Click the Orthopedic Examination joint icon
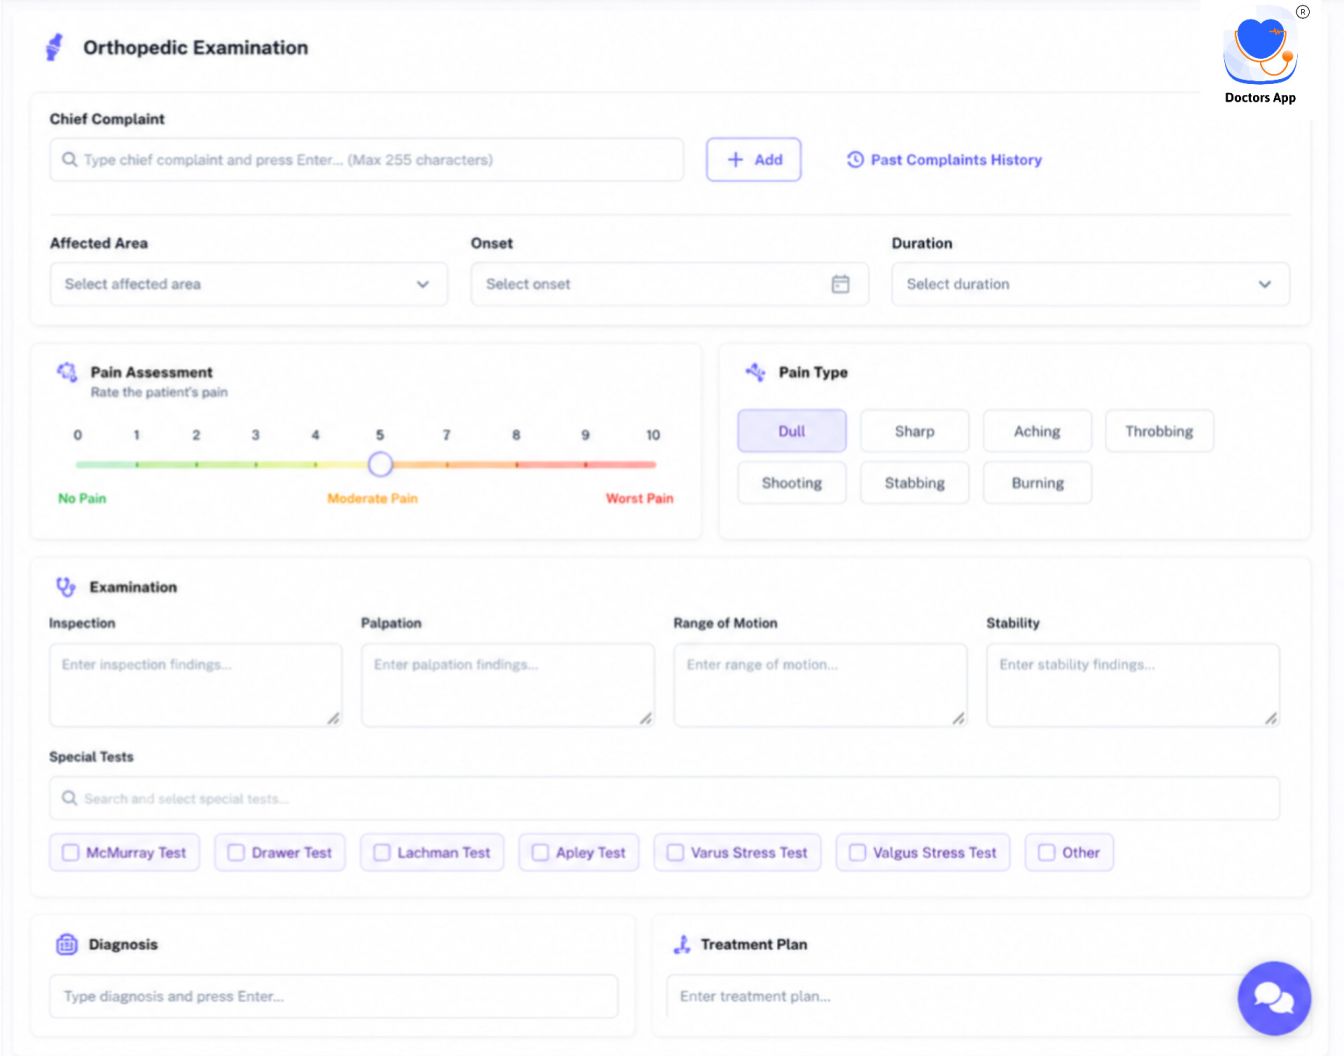The image size is (1344, 1056). (x=54, y=47)
